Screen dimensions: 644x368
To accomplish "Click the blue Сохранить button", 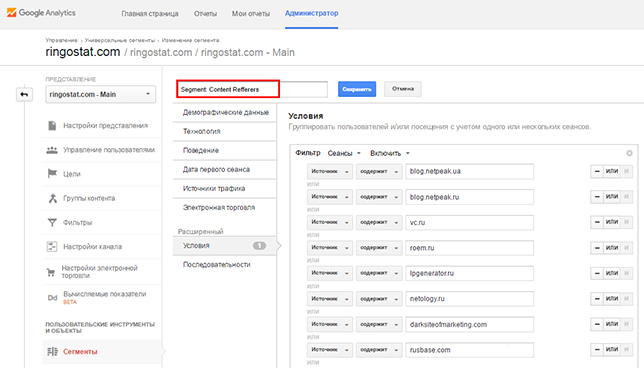I will [x=357, y=89].
